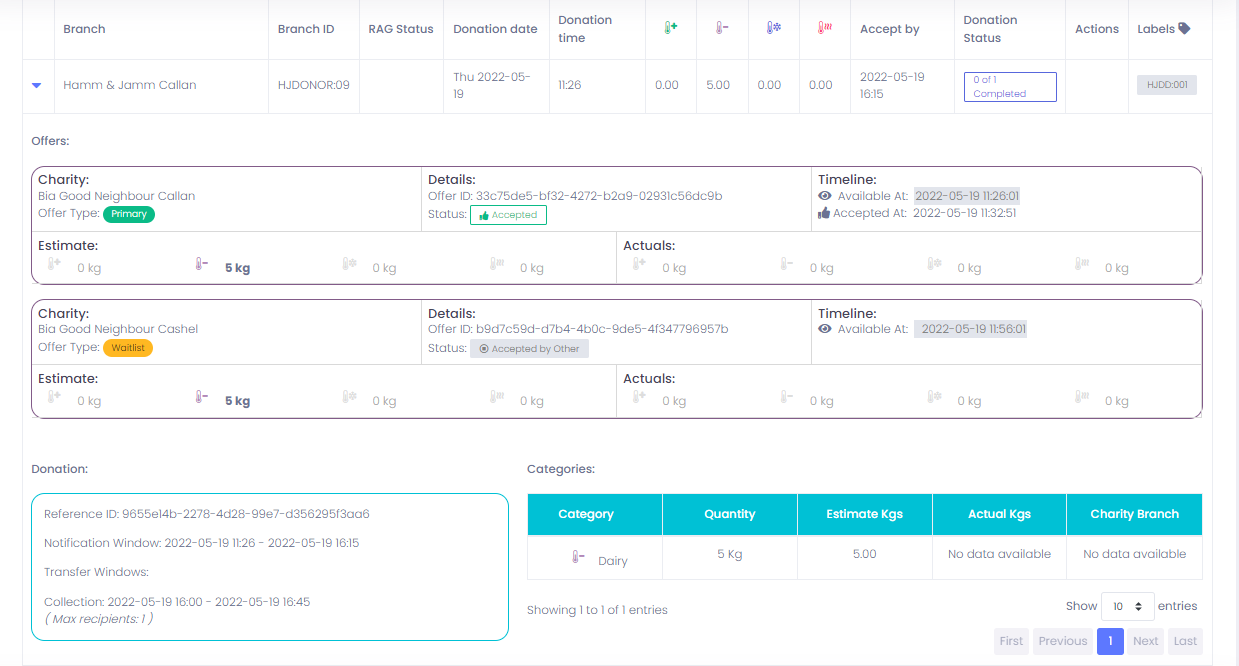This screenshot has width=1239, height=666.
Task: Click the Bia Good Neighbour Cashel charity name
Action: pos(118,329)
